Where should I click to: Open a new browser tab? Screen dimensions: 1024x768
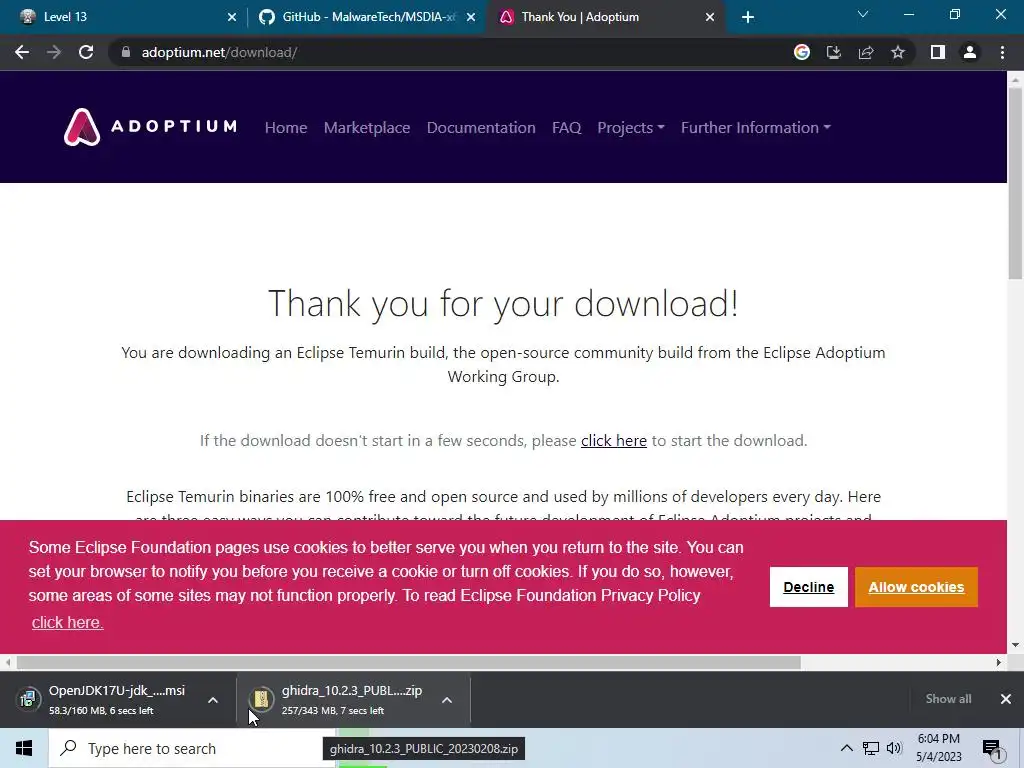click(748, 18)
